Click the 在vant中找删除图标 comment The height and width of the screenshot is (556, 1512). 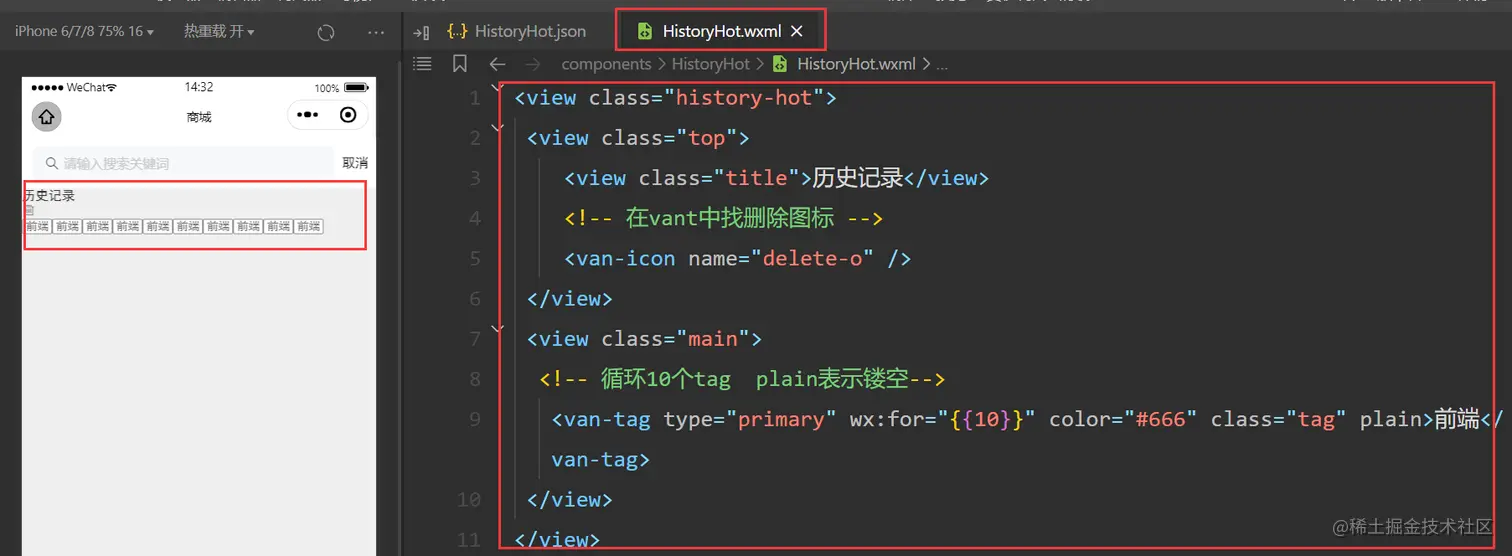(x=724, y=218)
